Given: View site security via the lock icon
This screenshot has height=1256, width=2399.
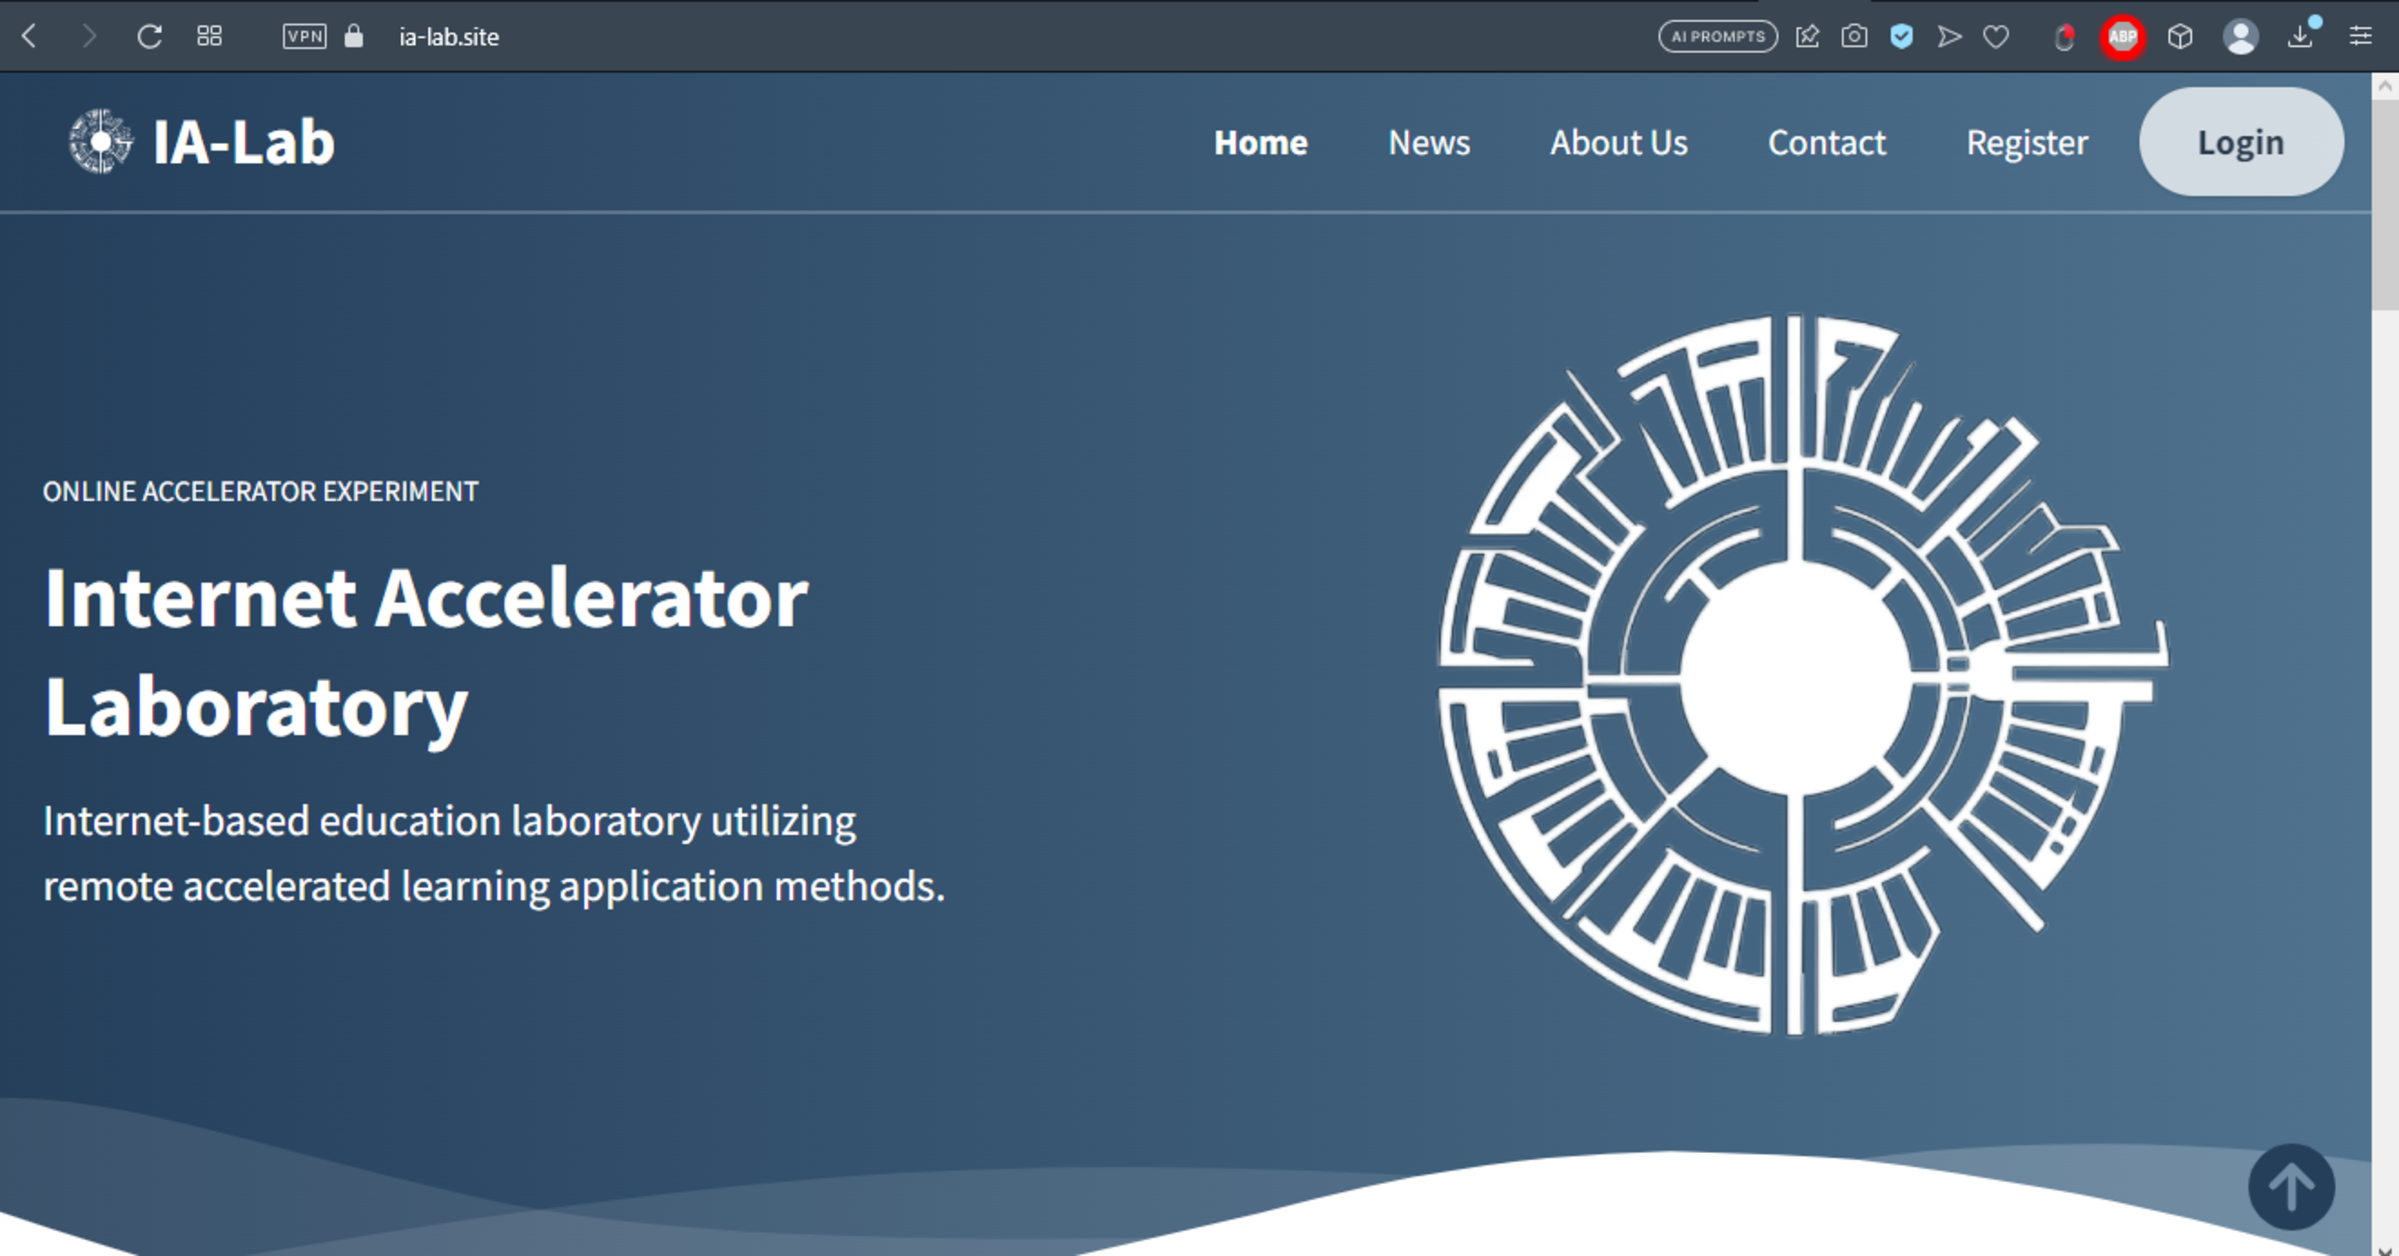Looking at the screenshot, I should point(352,36).
